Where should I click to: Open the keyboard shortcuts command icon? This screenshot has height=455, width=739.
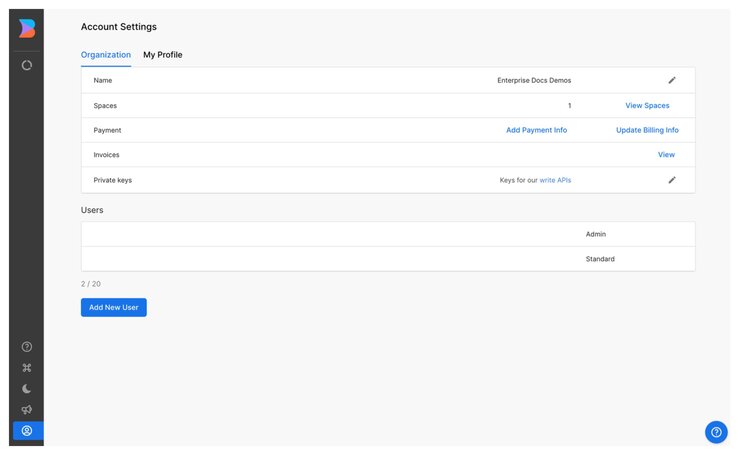coord(27,368)
